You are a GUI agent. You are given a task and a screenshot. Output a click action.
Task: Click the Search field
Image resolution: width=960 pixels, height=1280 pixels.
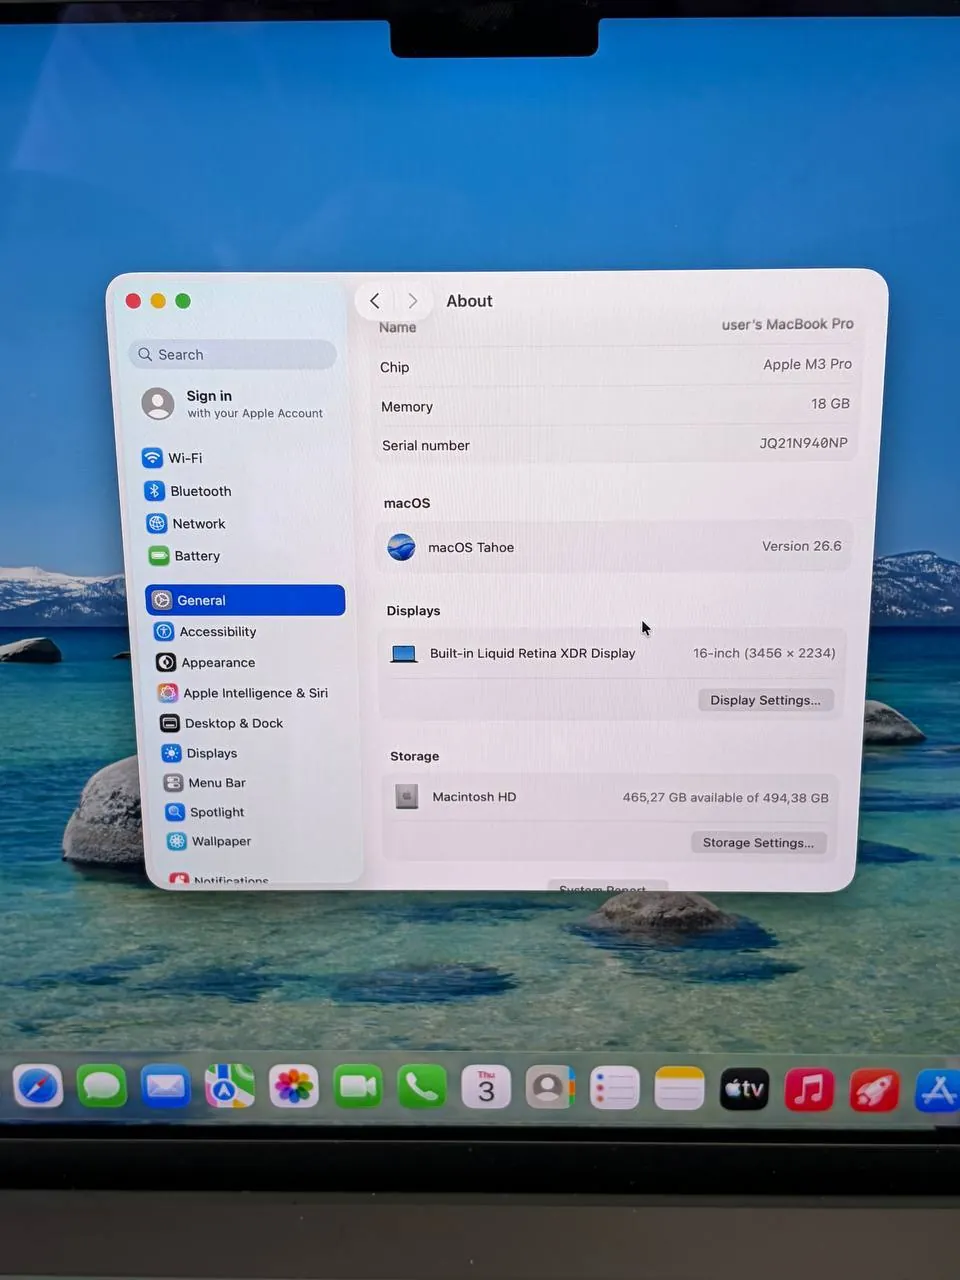point(232,354)
